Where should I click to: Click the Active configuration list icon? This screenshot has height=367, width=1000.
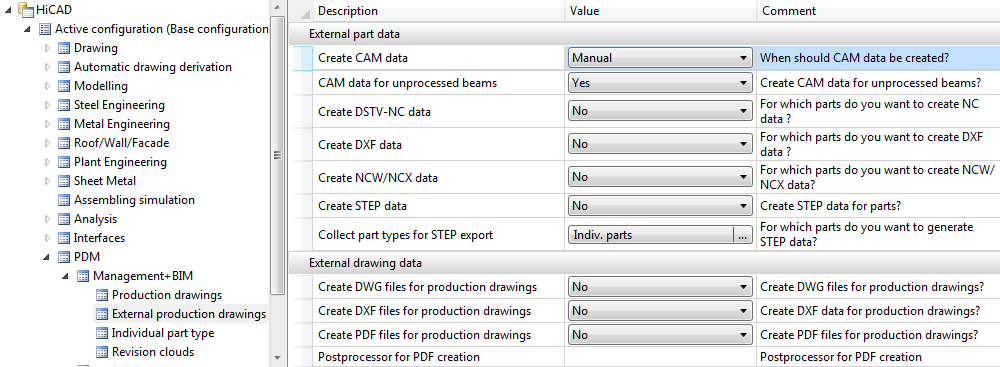pos(45,29)
